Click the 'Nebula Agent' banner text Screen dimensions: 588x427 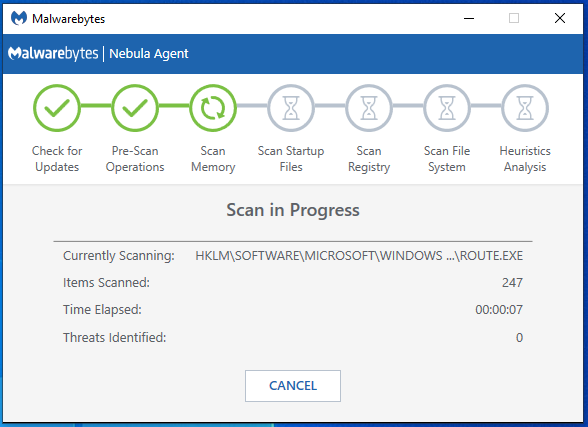coord(149,54)
